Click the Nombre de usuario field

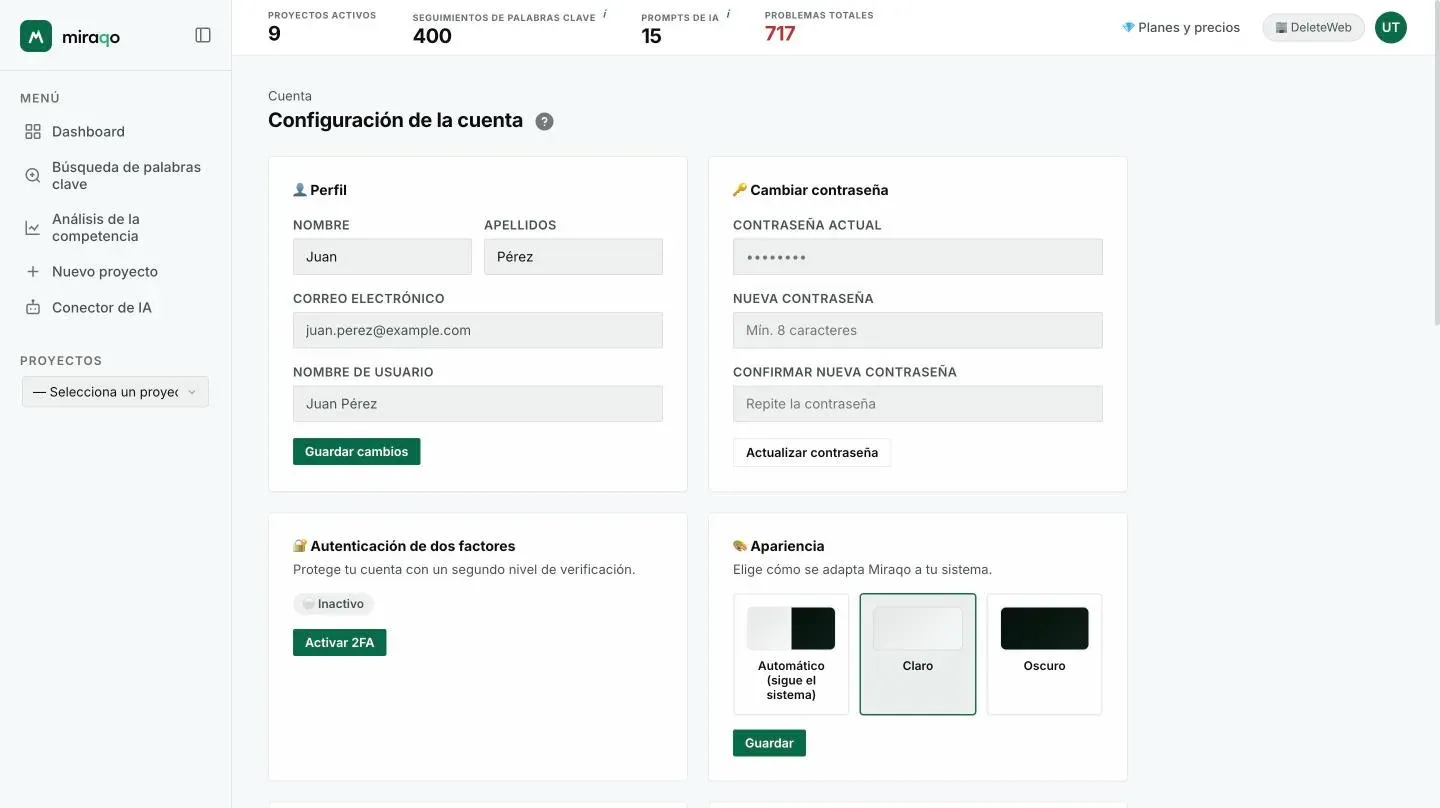pos(478,404)
